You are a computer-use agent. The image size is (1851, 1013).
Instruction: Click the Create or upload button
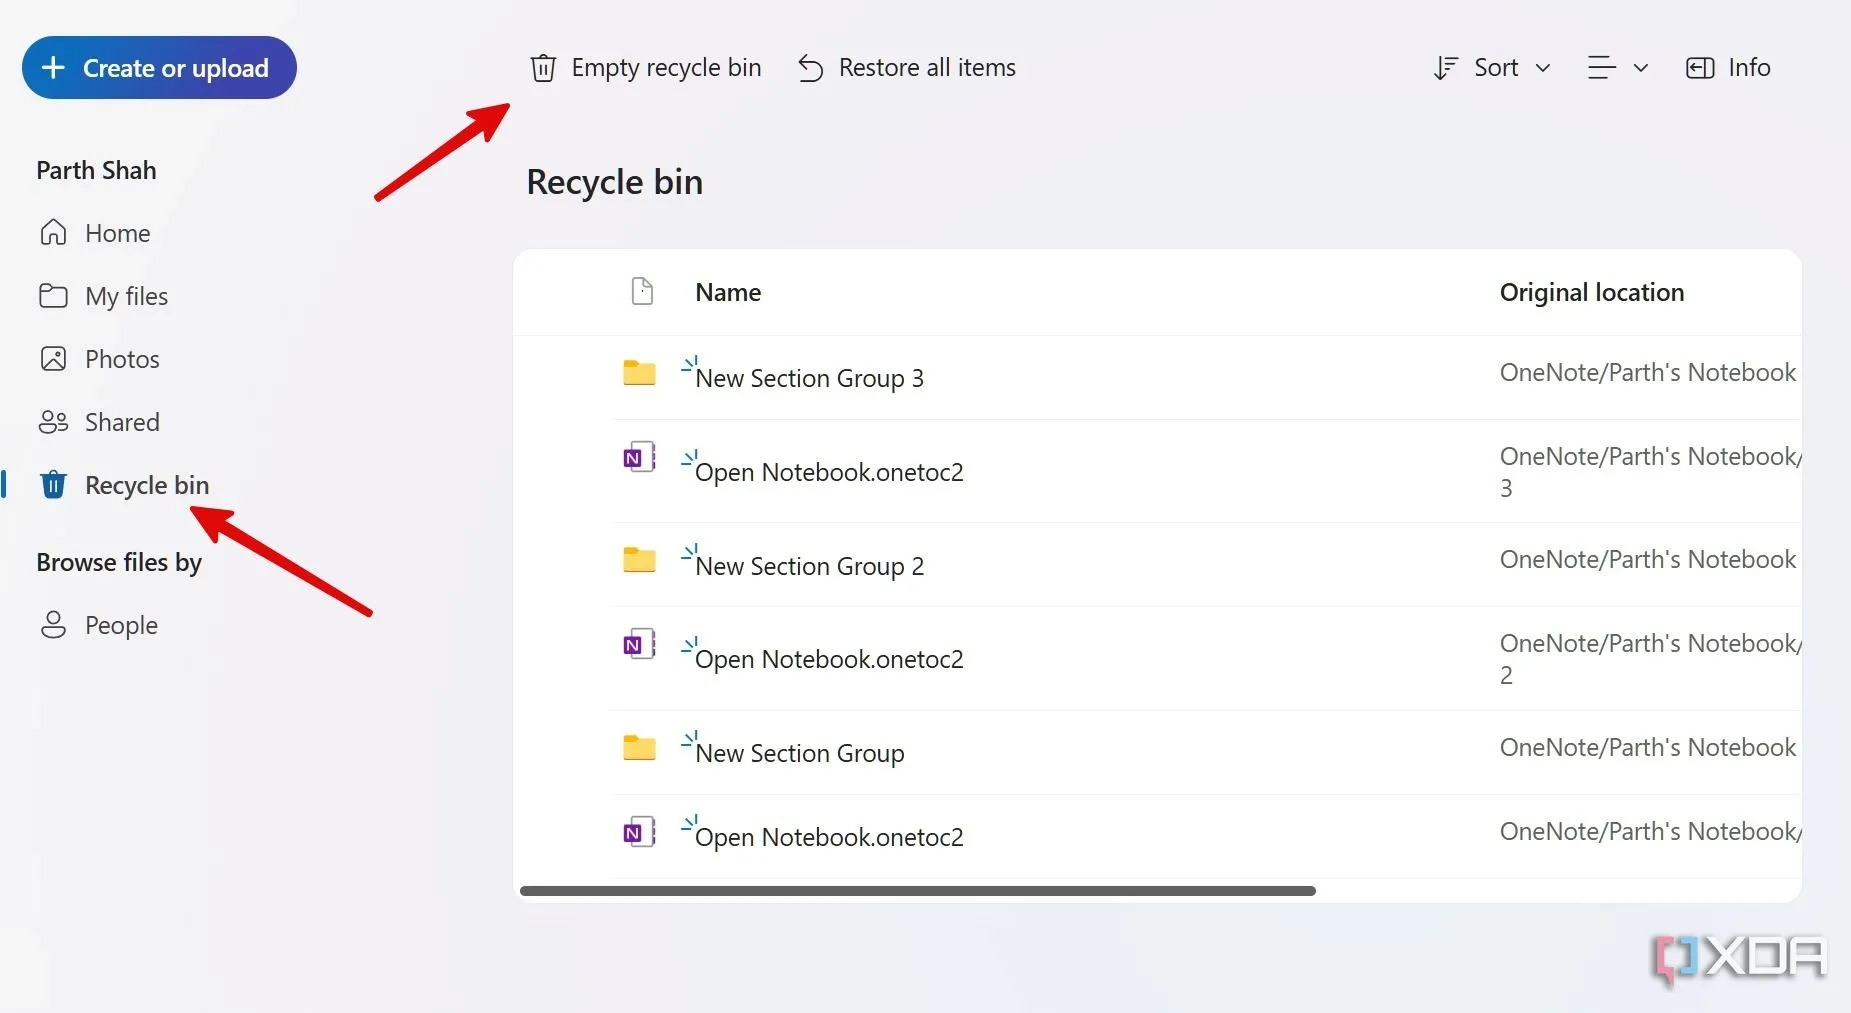point(159,68)
